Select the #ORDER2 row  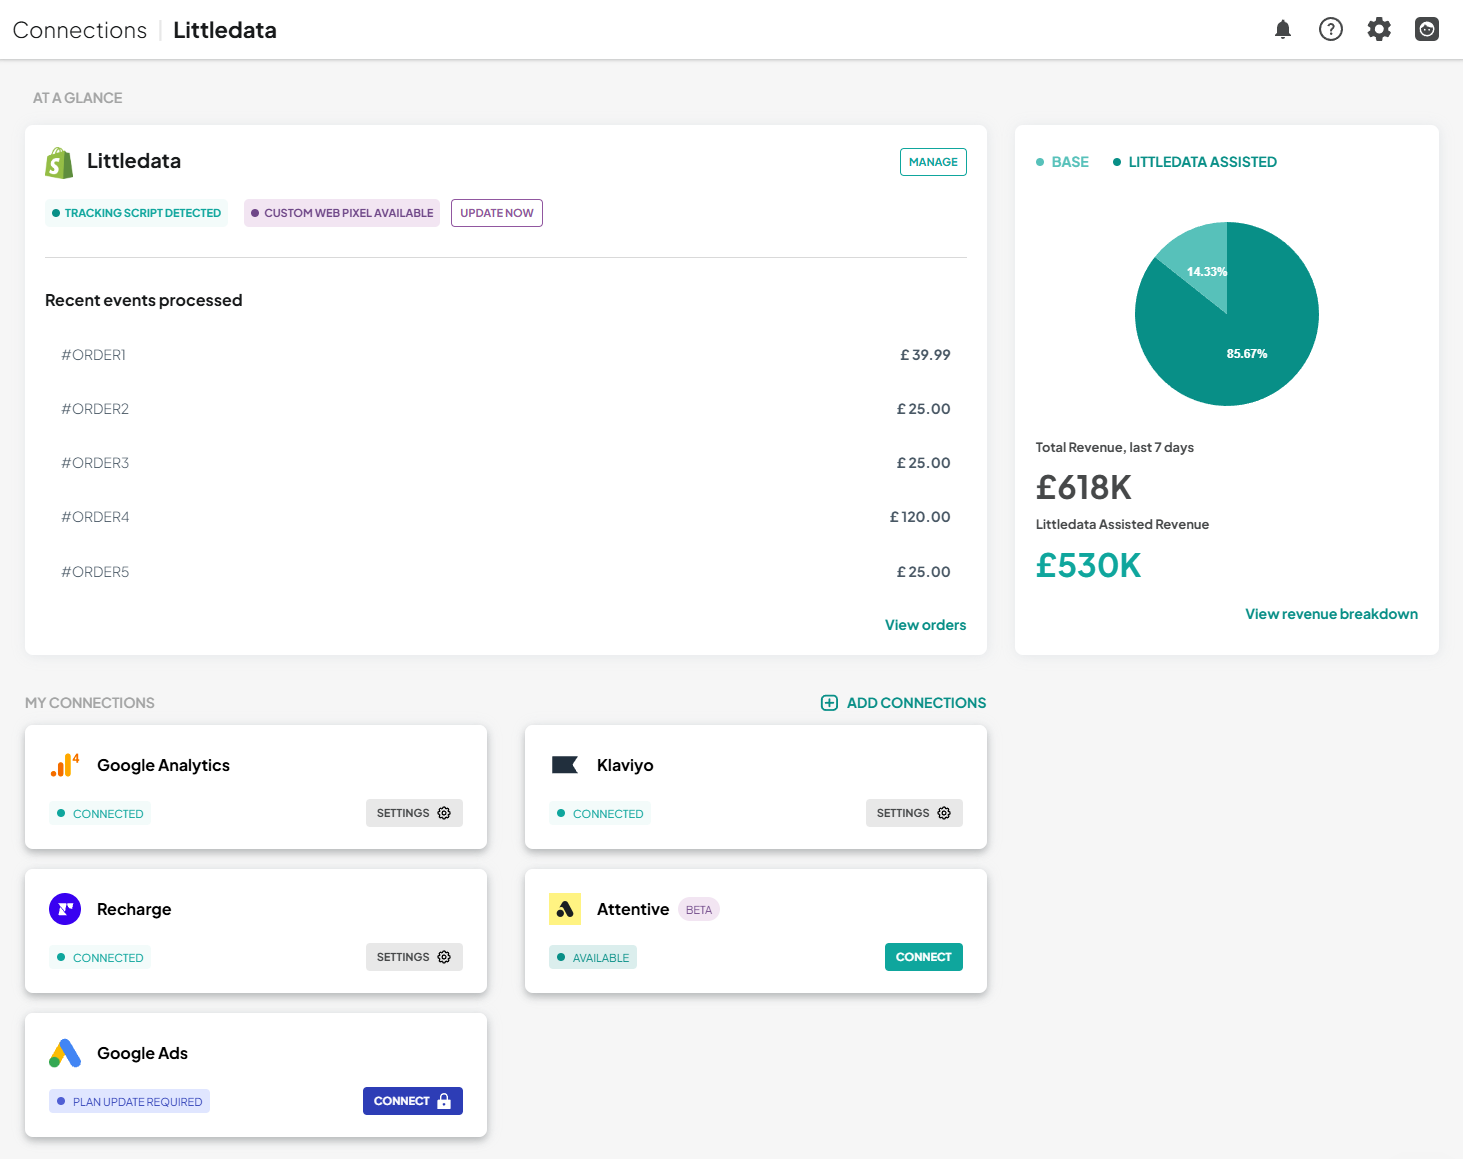(506, 409)
